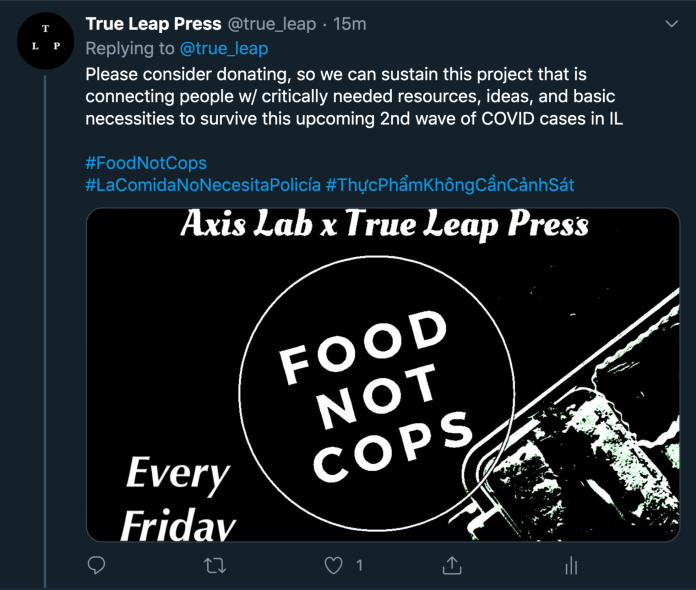Like the tweet with heart icon
This screenshot has width=696, height=590.
pos(334,565)
